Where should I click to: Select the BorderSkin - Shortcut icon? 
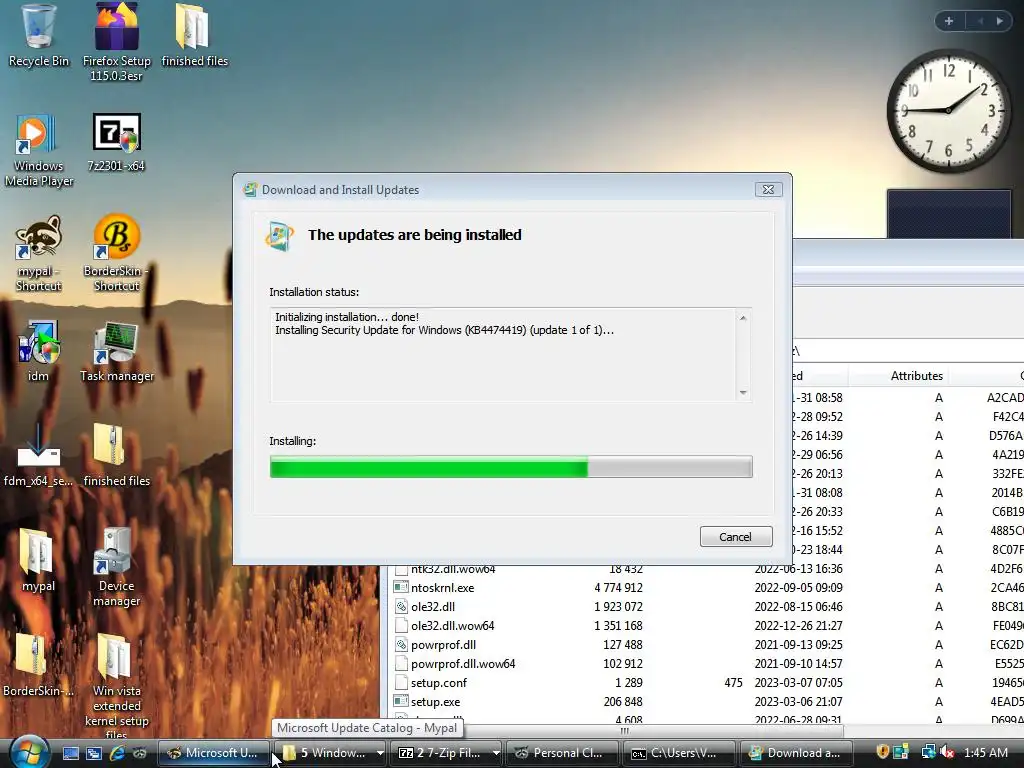click(x=116, y=253)
